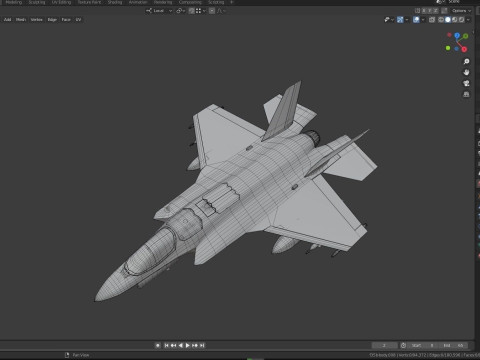Click the red X axis gizmo handle
The image size is (480, 360).
[464, 49]
